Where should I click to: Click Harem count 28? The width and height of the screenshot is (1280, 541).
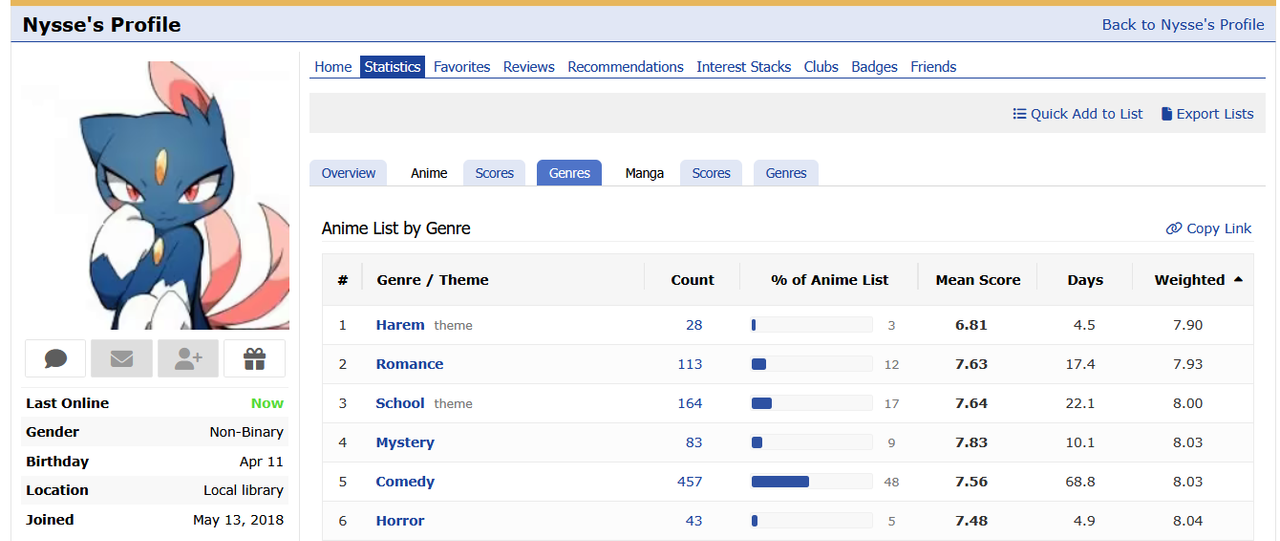[694, 325]
